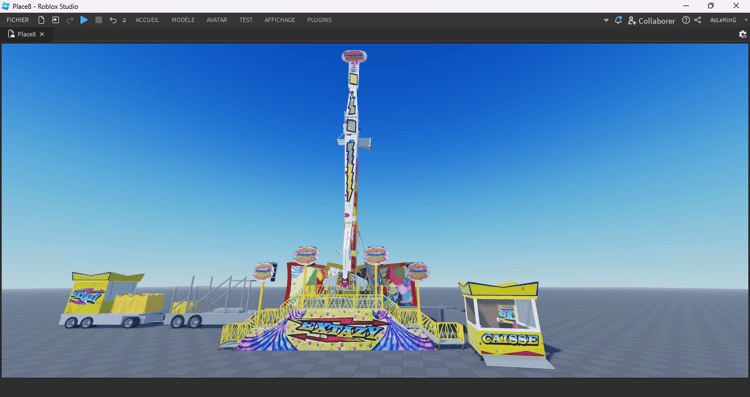Switch to the MODÈLE ribbon tab

click(183, 20)
